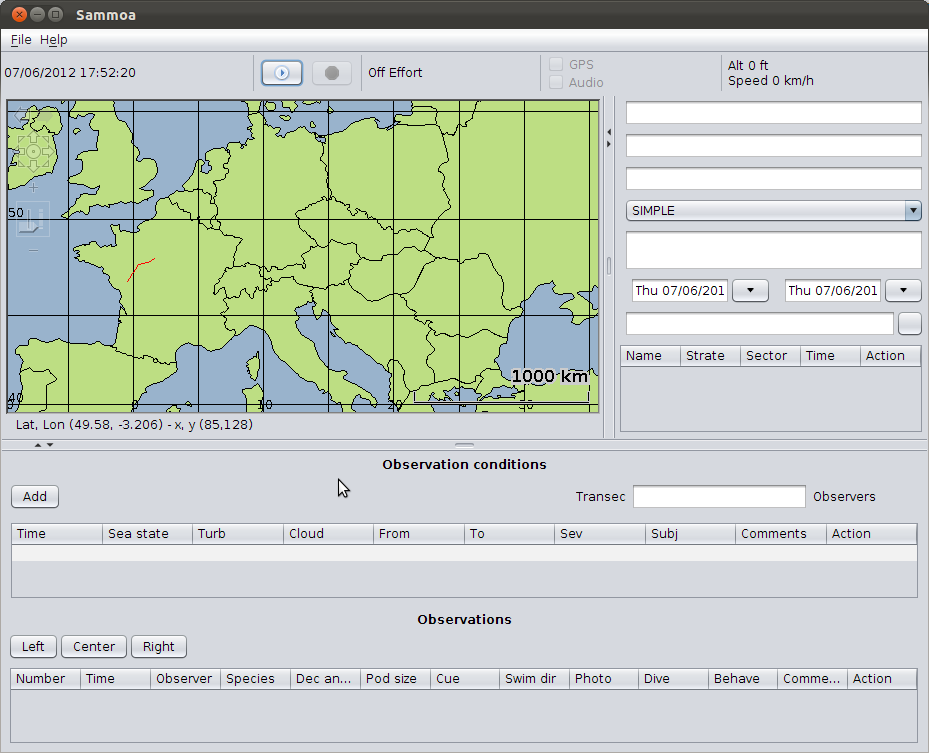The width and height of the screenshot is (929, 753).
Task: Click the play button to start effort
Action: click(281, 73)
